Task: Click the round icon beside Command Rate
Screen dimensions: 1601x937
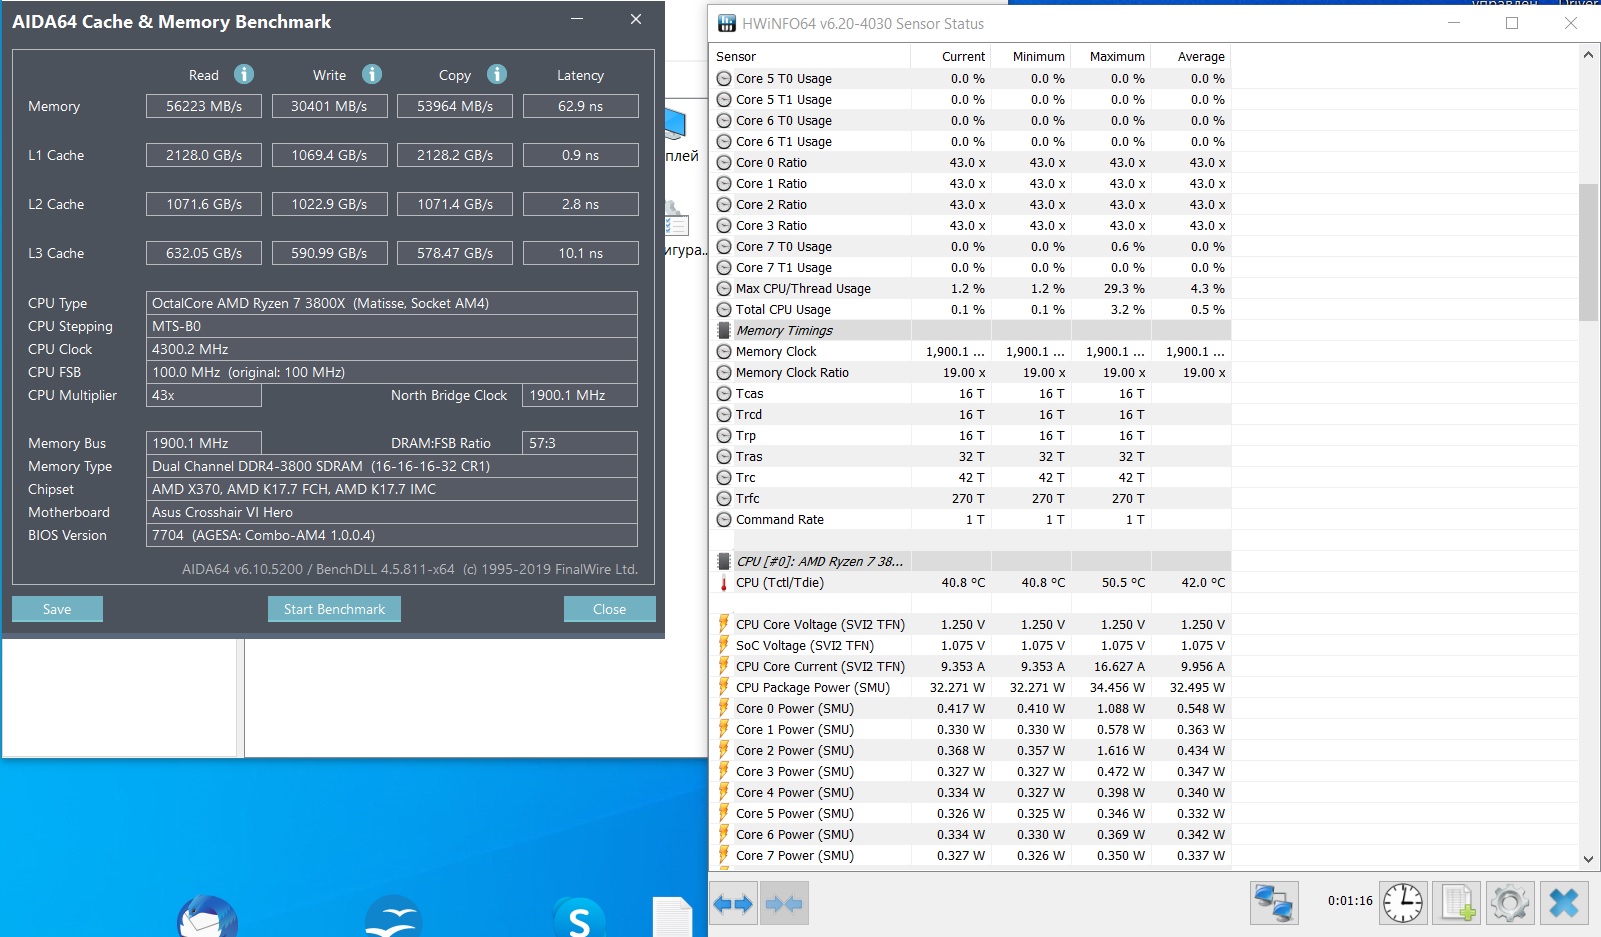Action: coord(724,519)
